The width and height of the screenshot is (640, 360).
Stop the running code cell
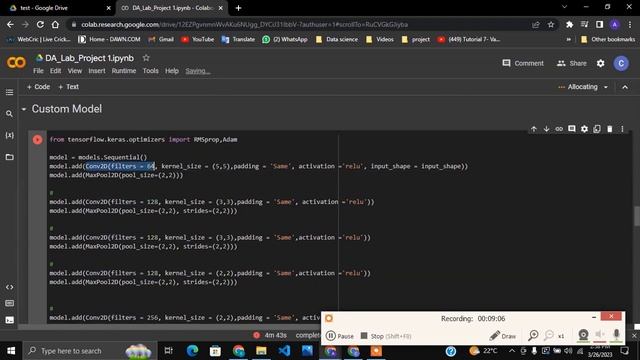tap(37, 140)
